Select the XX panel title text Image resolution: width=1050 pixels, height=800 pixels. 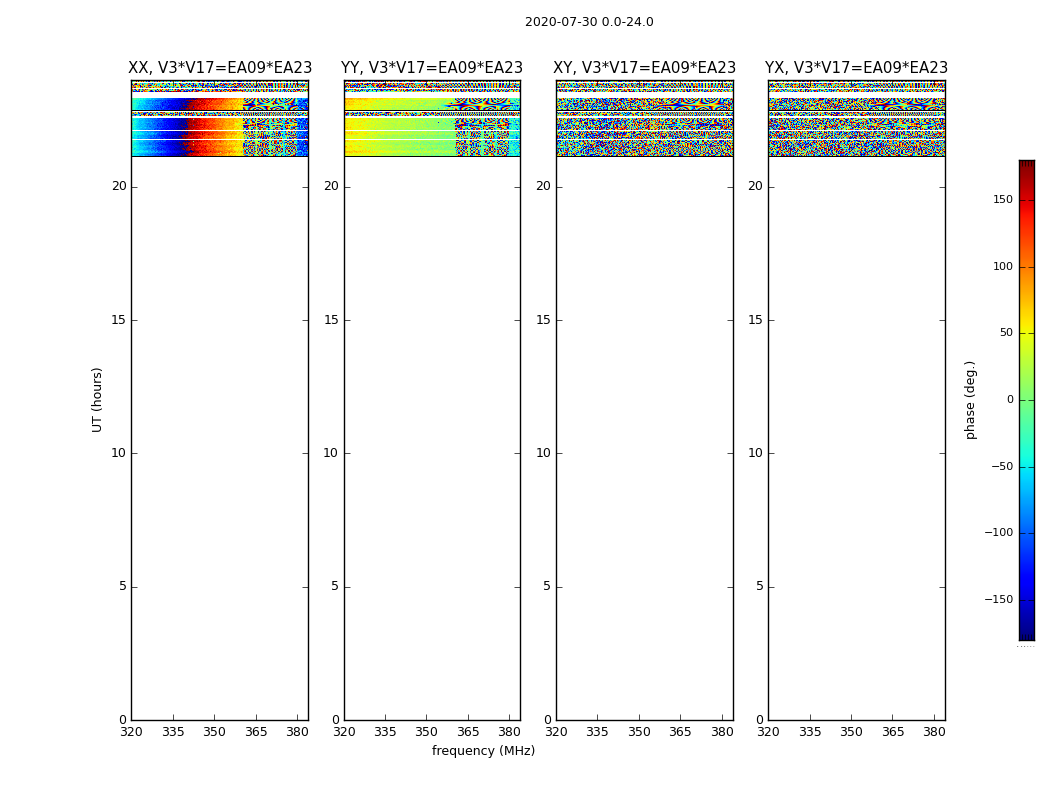[x=220, y=68]
